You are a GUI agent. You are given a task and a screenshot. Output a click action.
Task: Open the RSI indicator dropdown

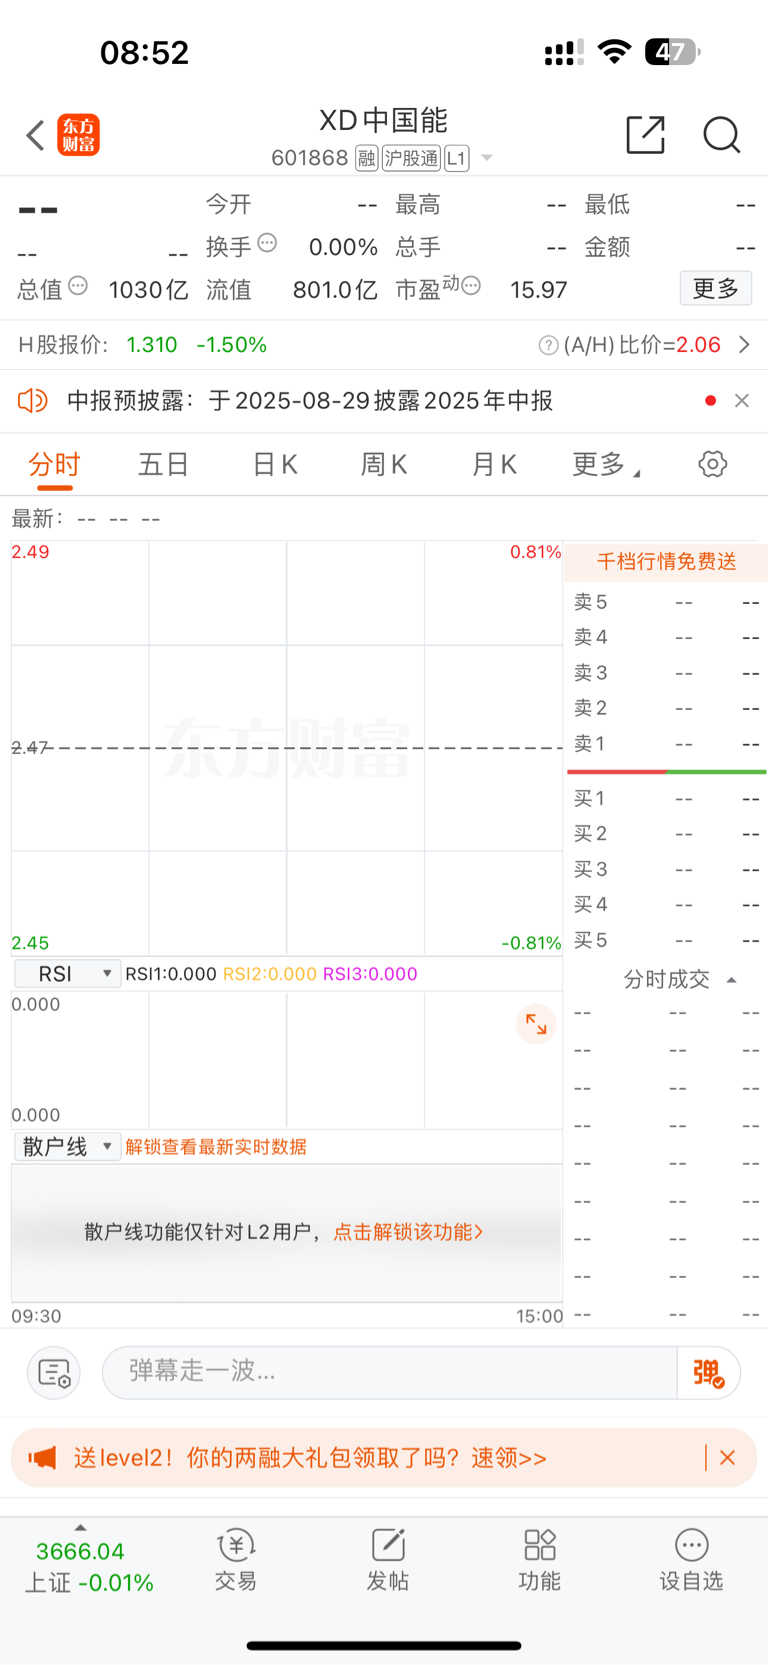click(x=67, y=974)
